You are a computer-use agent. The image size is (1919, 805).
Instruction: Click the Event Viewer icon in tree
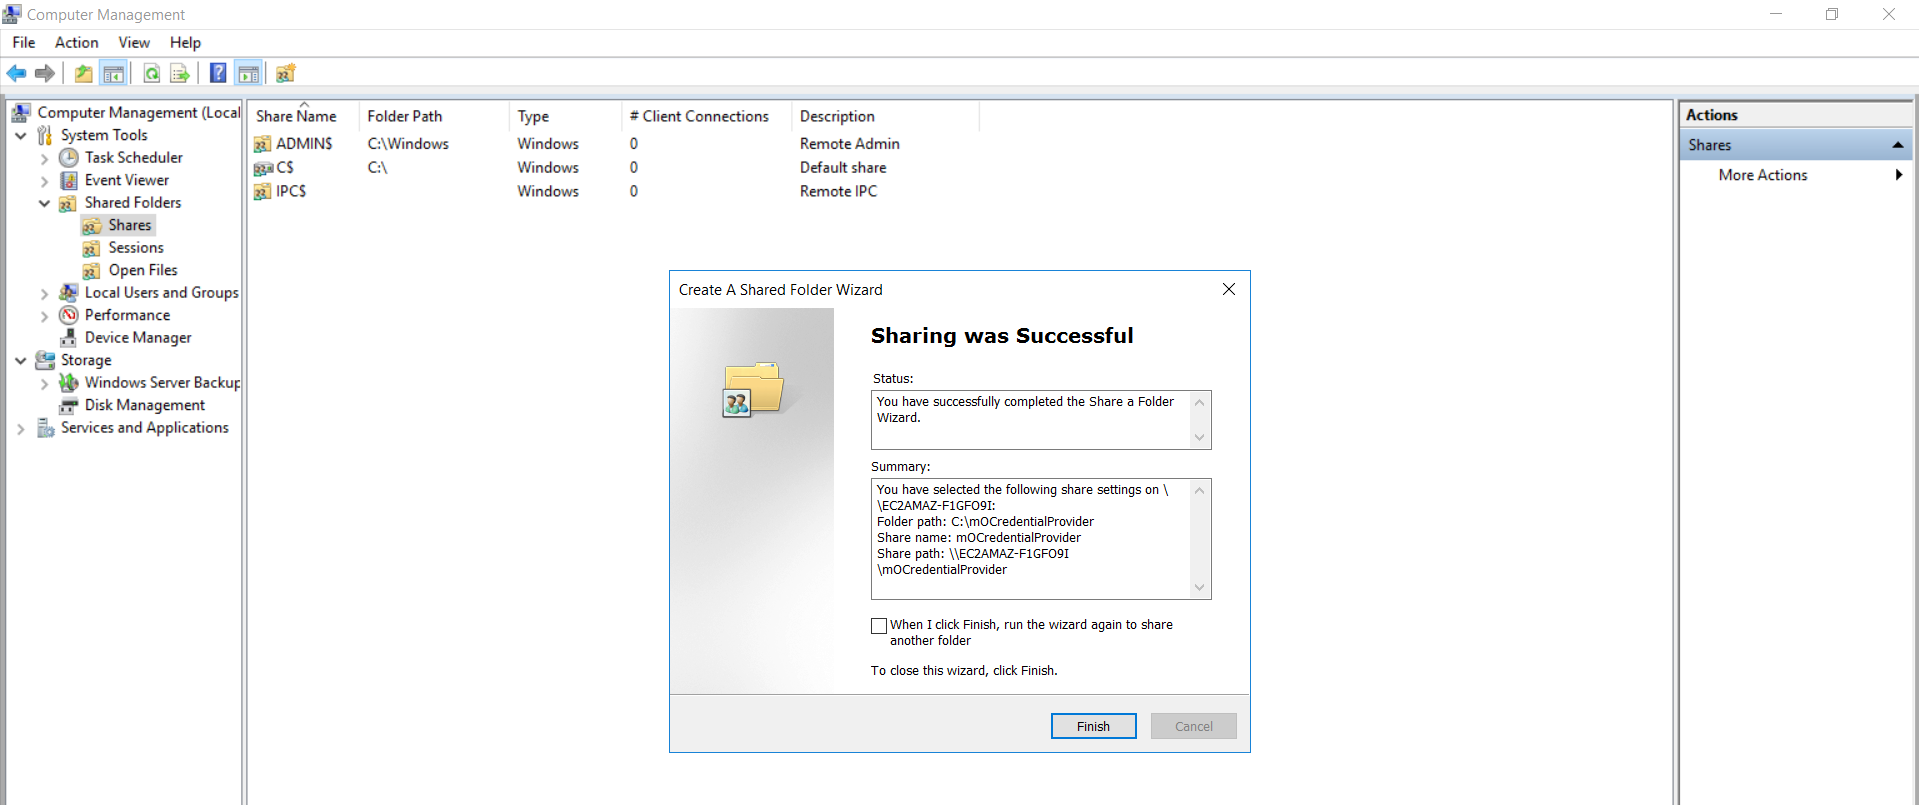pos(69,180)
